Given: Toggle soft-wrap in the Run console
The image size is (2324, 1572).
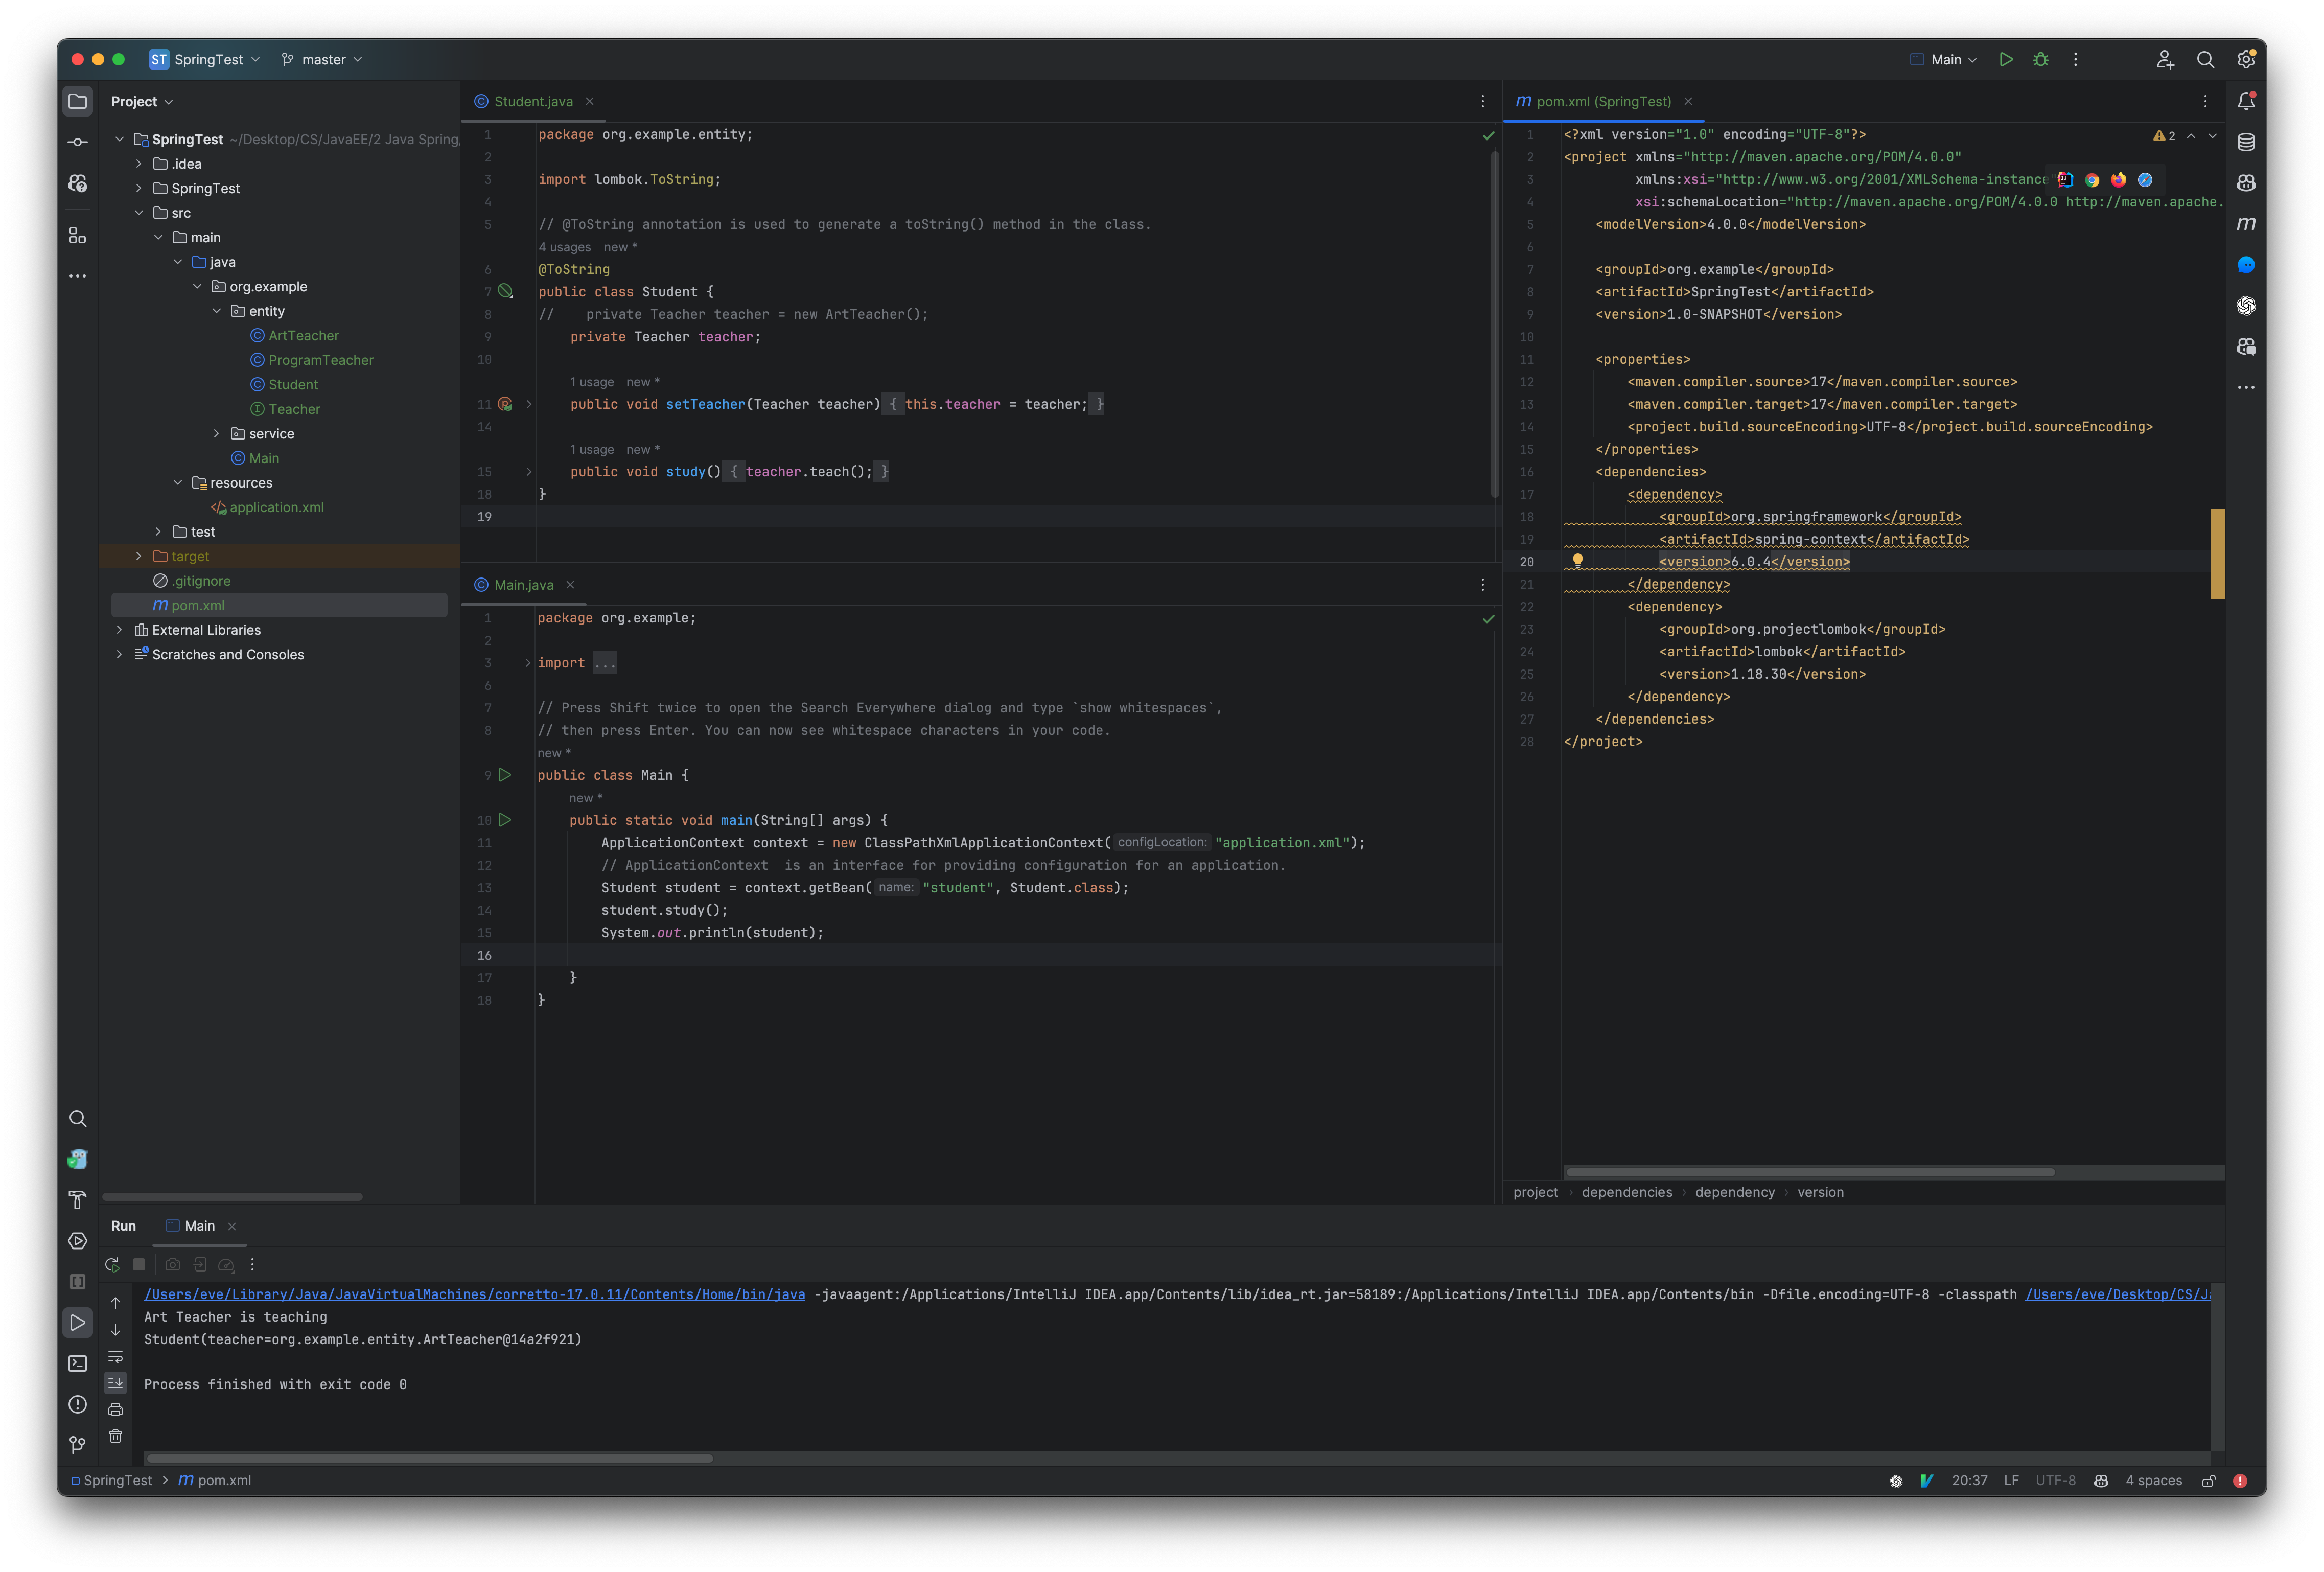Looking at the screenshot, I should coord(116,1357).
